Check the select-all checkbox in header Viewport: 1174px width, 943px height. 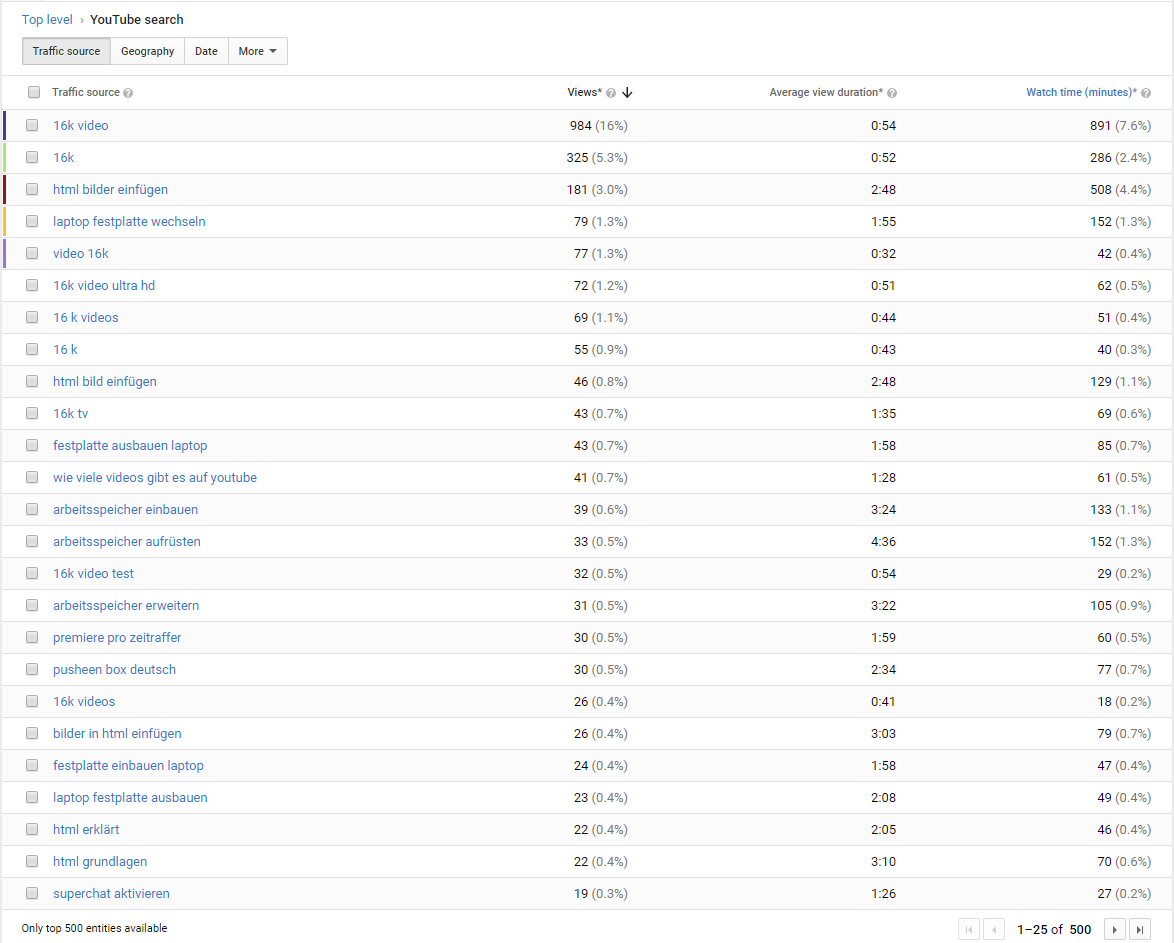pyautogui.click(x=34, y=92)
